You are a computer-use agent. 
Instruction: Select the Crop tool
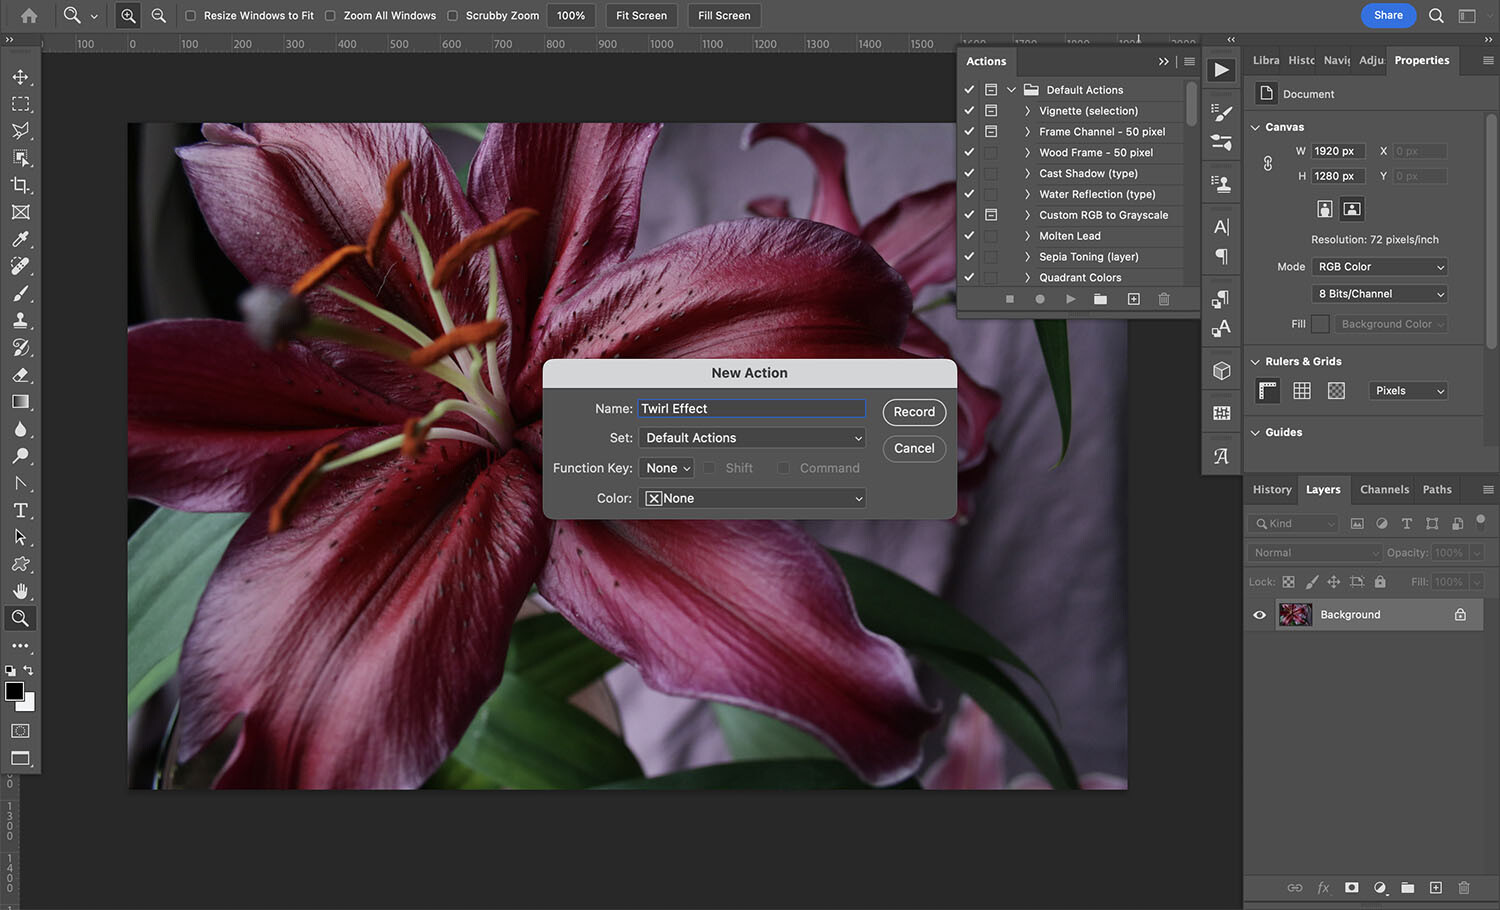coord(21,185)
